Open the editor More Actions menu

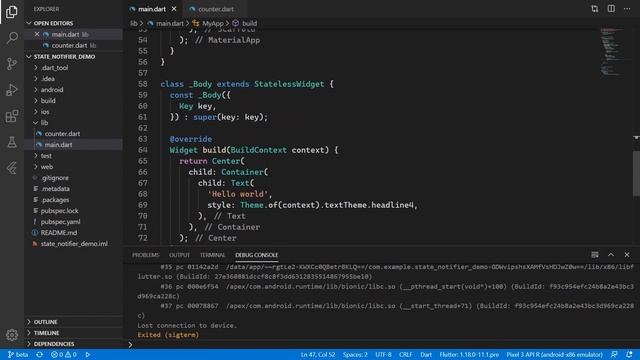[x=627, y=9]
